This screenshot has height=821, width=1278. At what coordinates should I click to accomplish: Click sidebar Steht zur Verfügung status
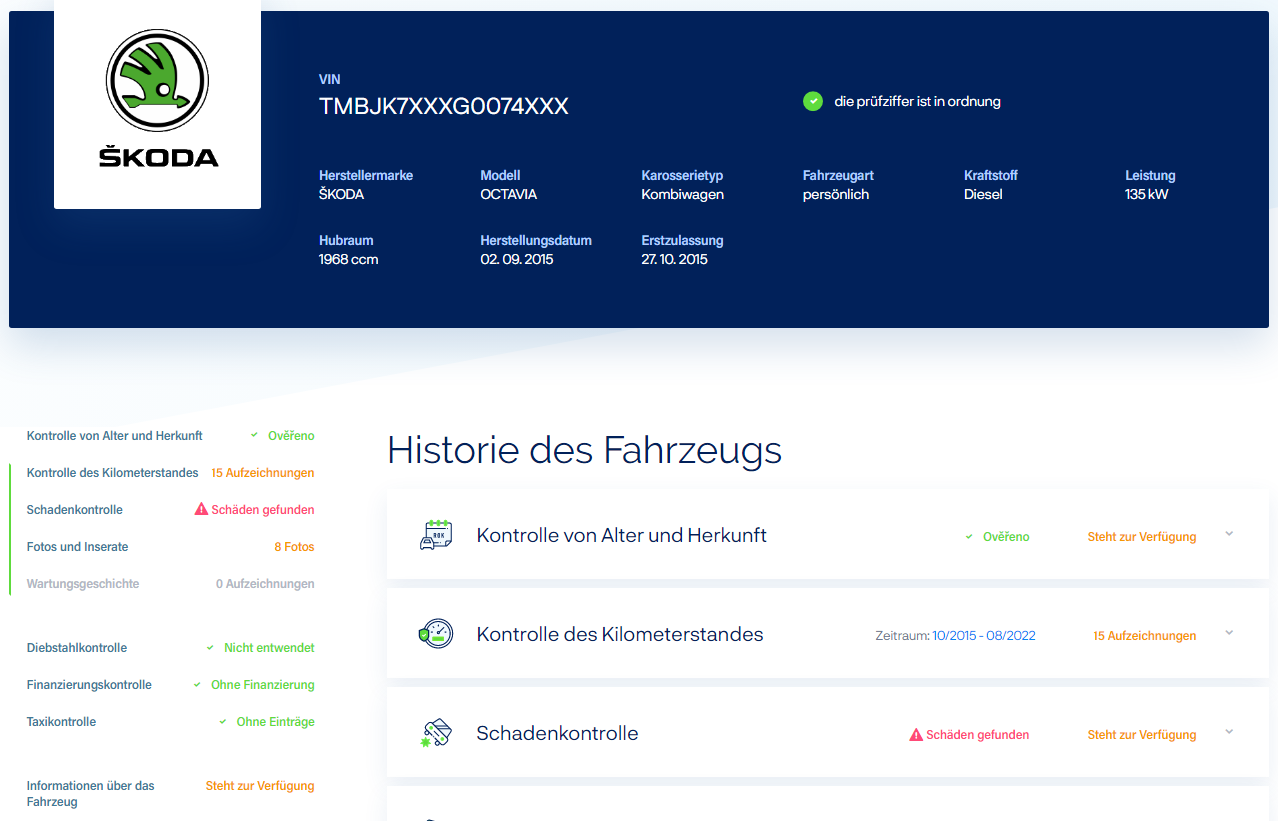pos(260,786)
